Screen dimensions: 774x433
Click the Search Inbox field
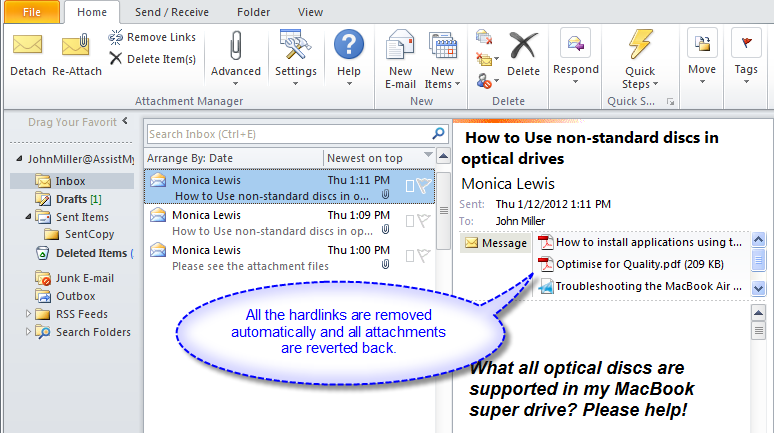click(x=288, y=134)
